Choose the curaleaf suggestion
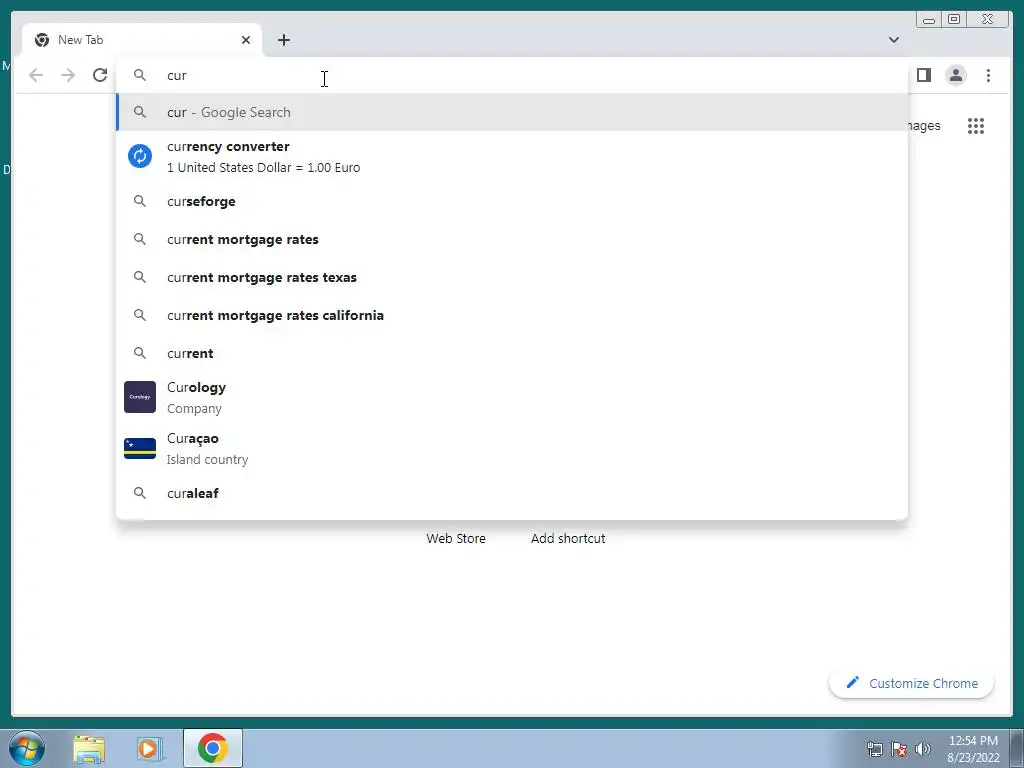The image size is (1024, 768). (x=512, y=493)
